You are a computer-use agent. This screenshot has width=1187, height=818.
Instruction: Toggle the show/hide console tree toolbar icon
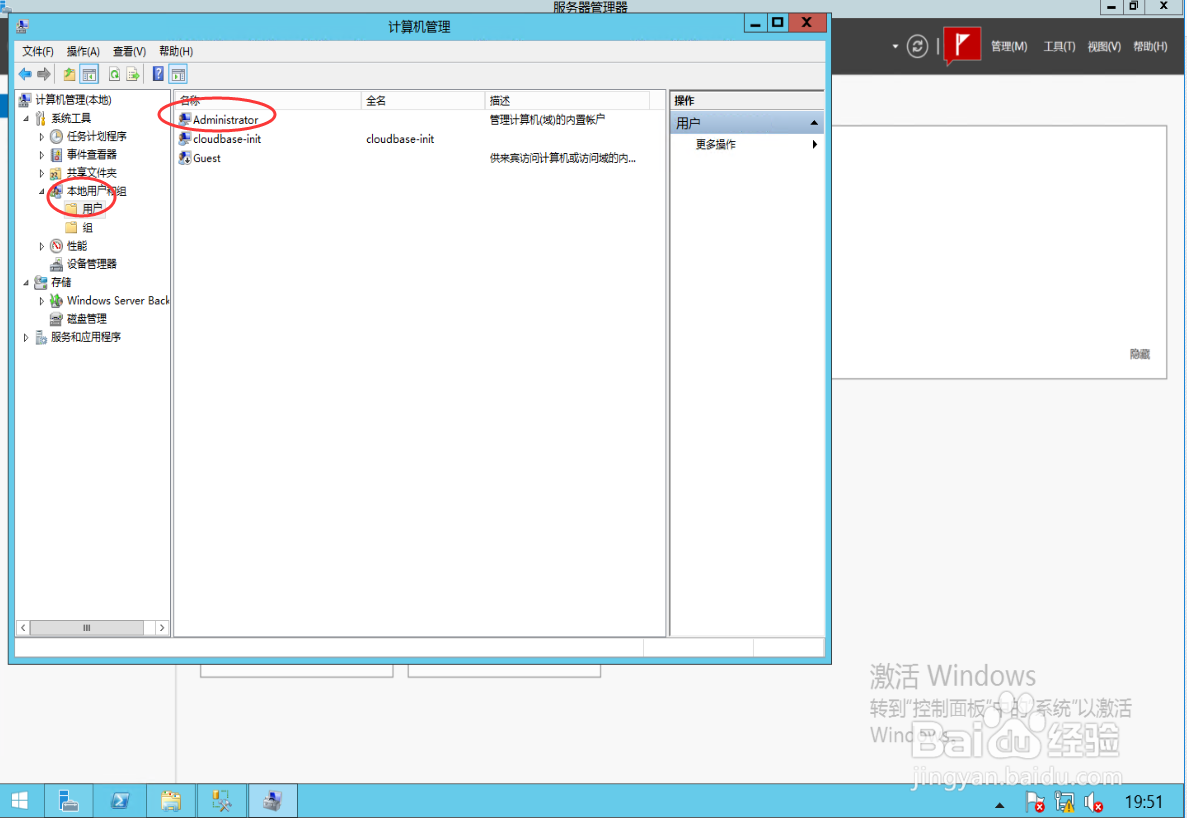point(89,74)
